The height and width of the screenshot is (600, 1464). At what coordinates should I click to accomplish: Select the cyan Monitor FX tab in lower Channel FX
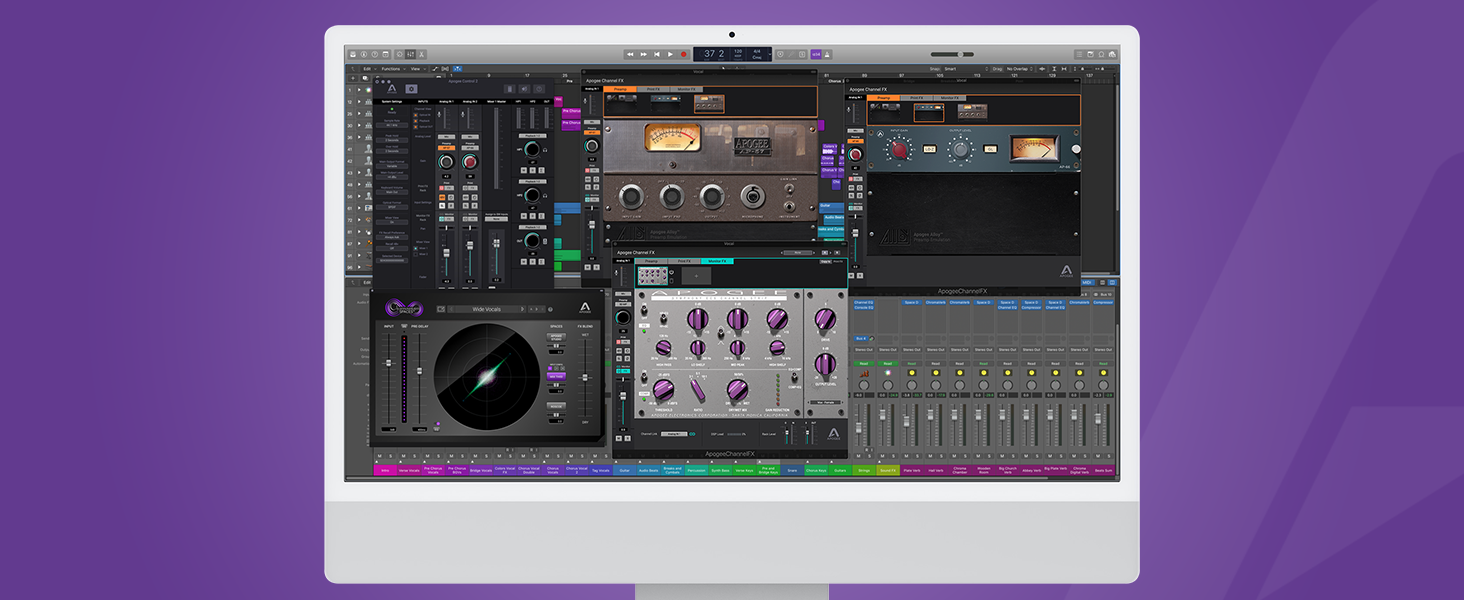[x=717, y=261]
